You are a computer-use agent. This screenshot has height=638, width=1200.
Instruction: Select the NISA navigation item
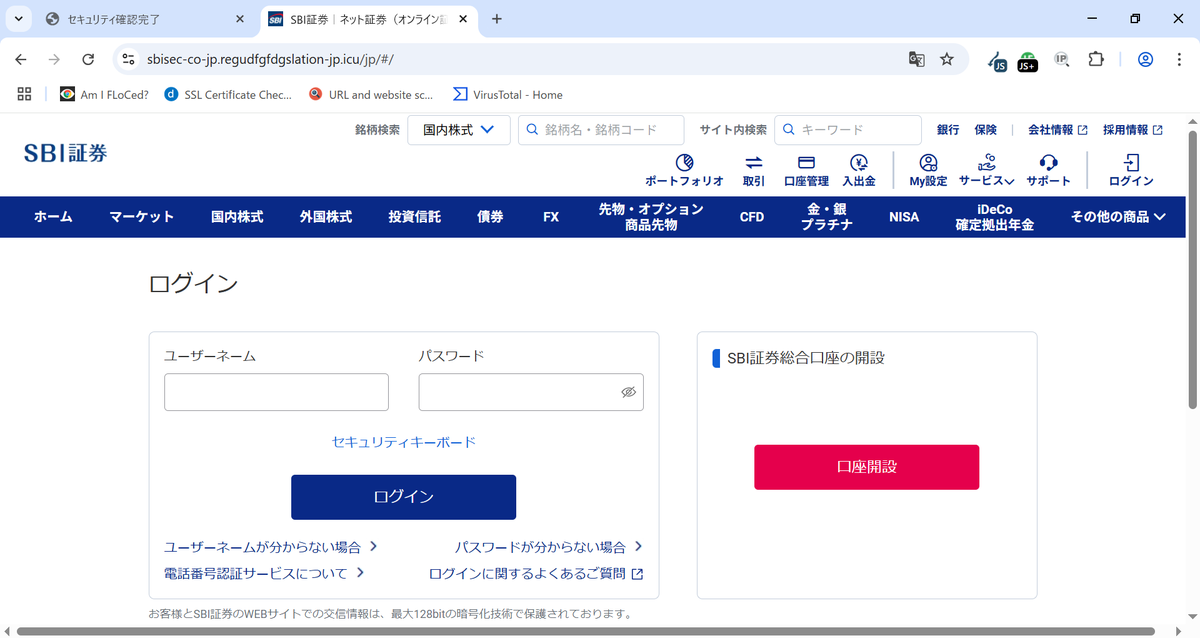[x=904, y=216]
